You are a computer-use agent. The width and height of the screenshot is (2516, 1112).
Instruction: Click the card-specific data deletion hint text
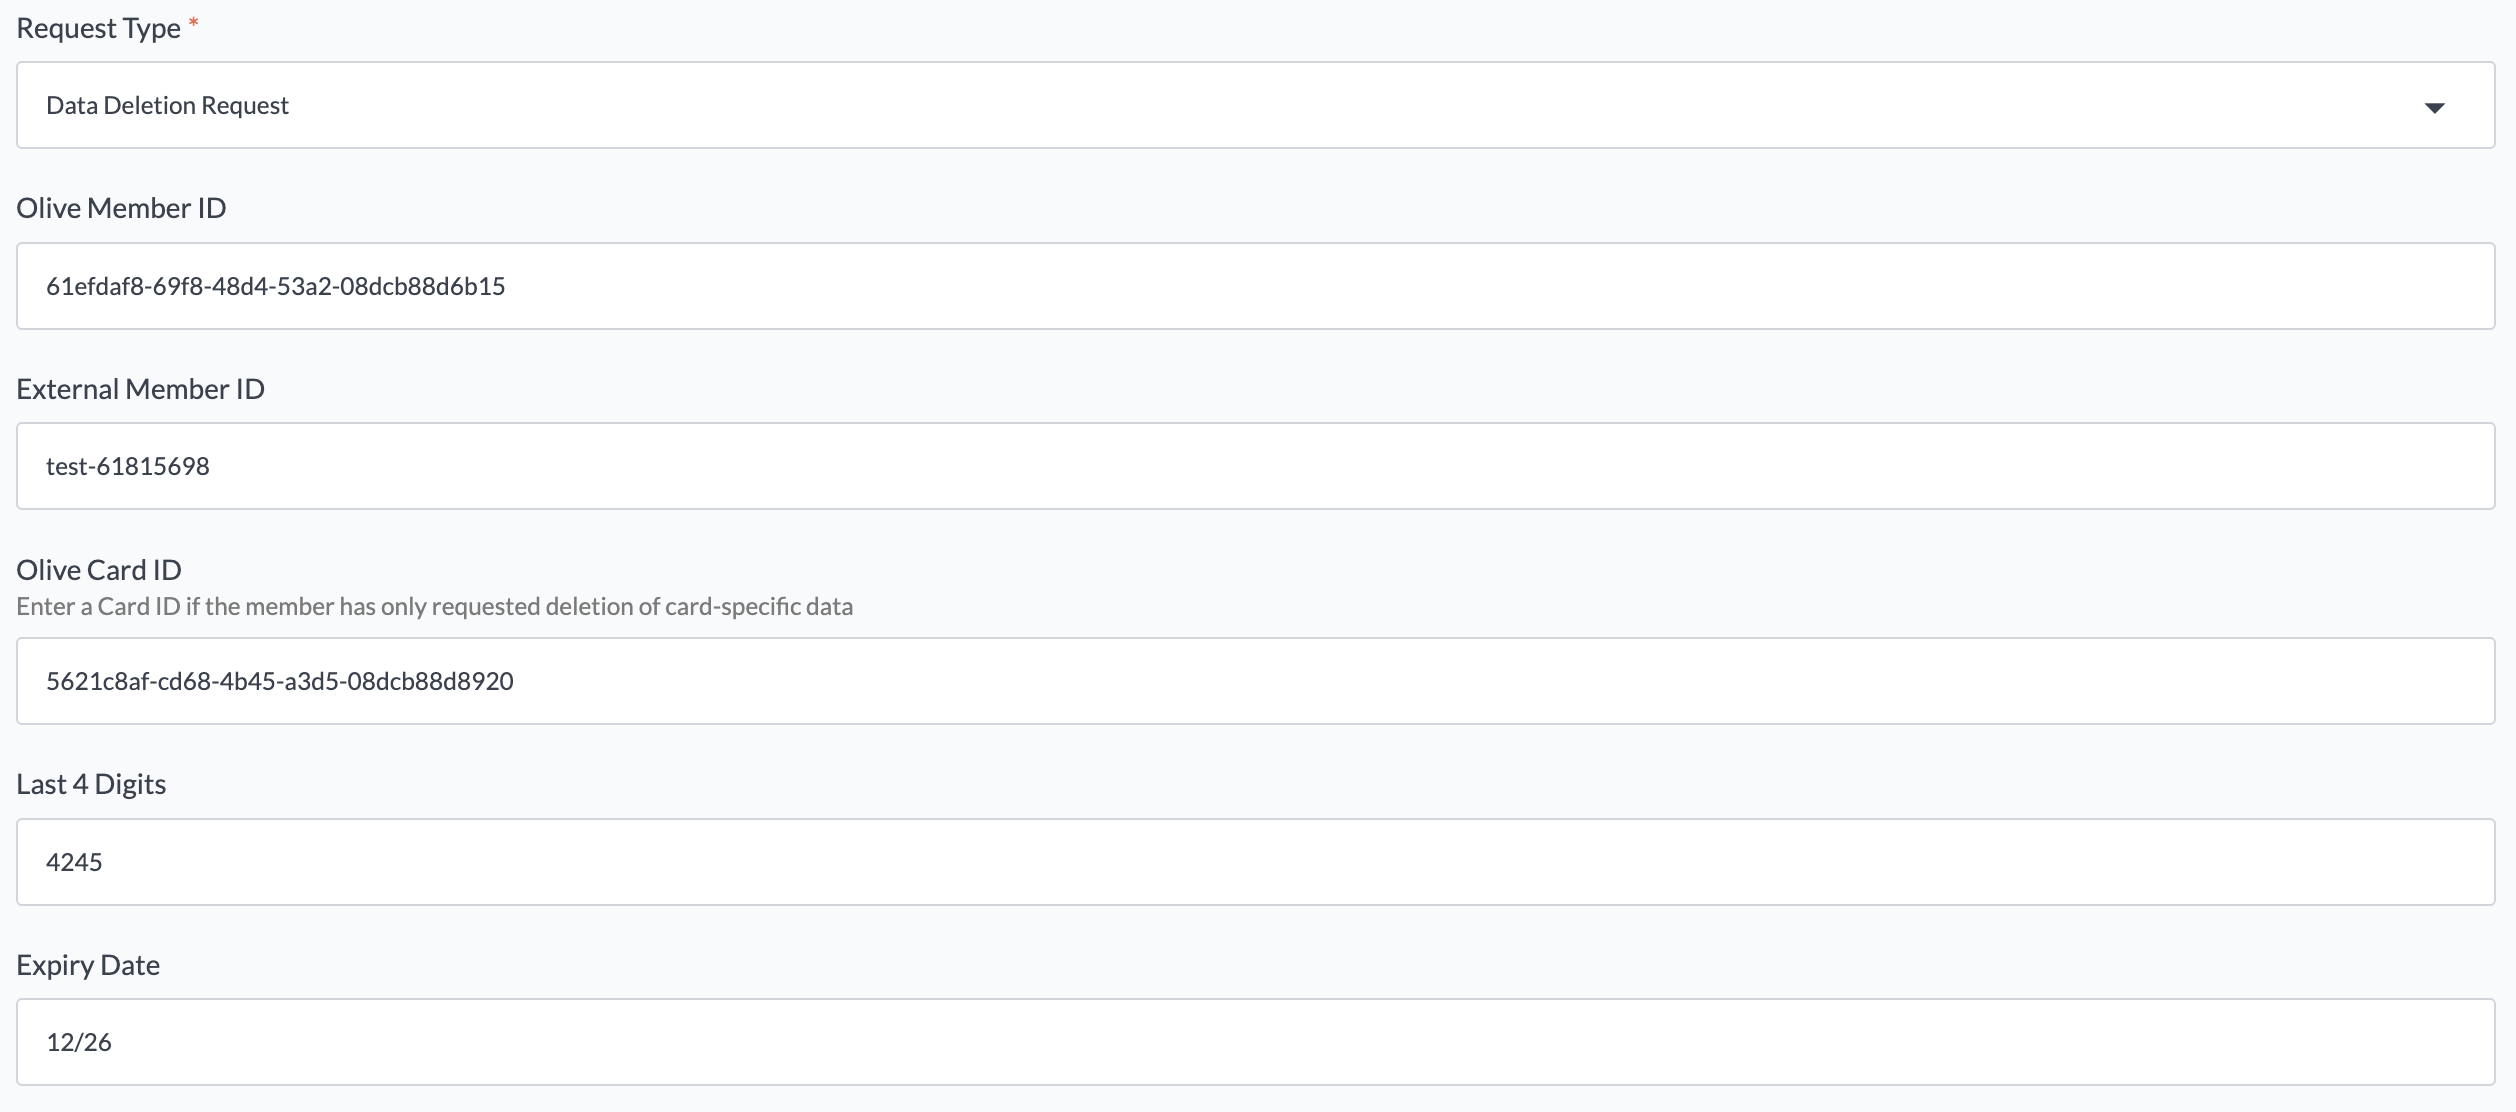[434, 607]
